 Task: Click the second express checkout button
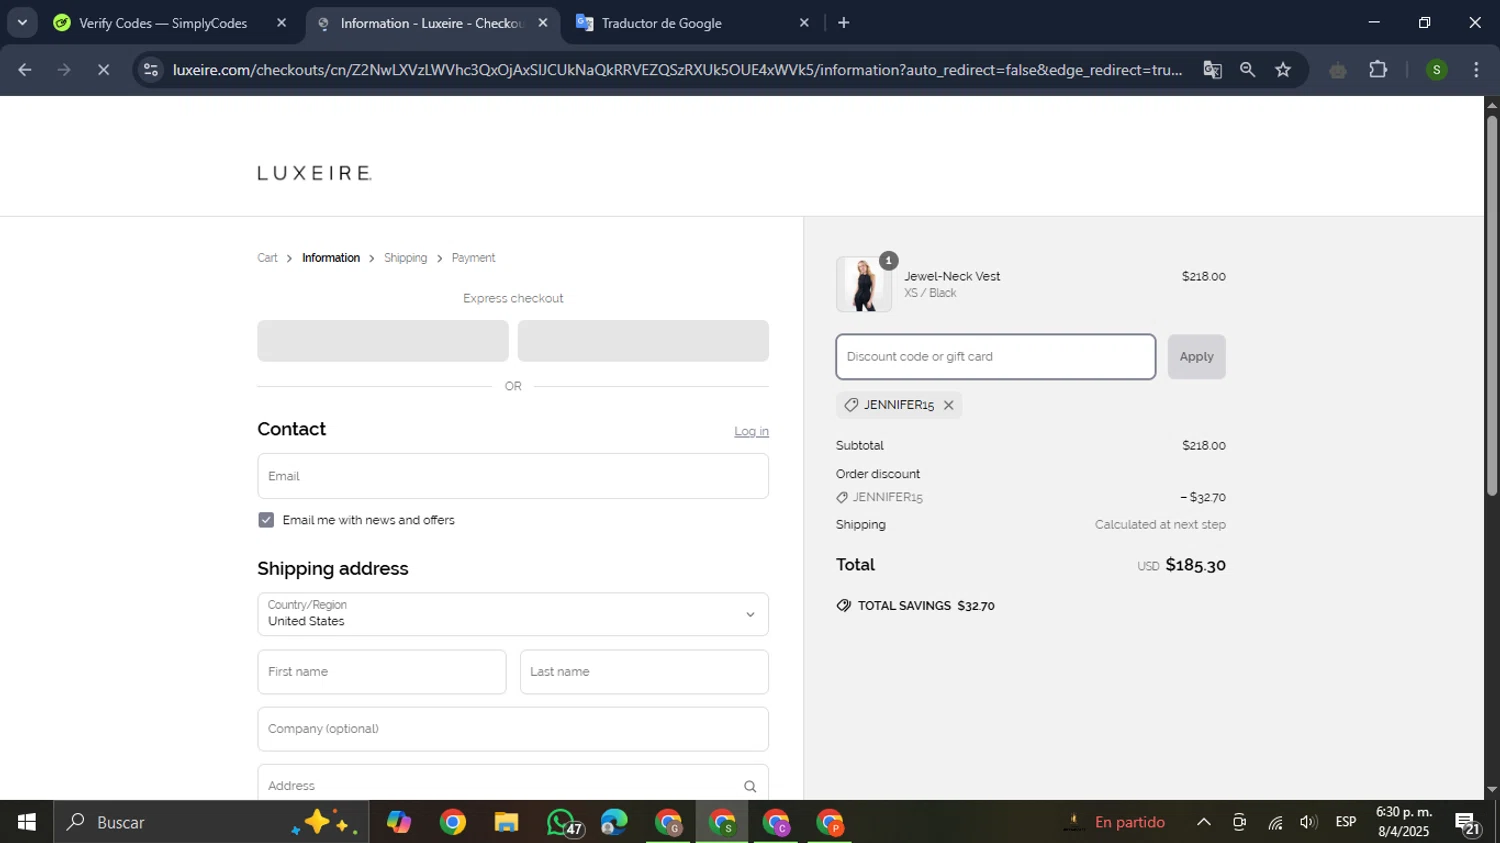pos(643,341)
